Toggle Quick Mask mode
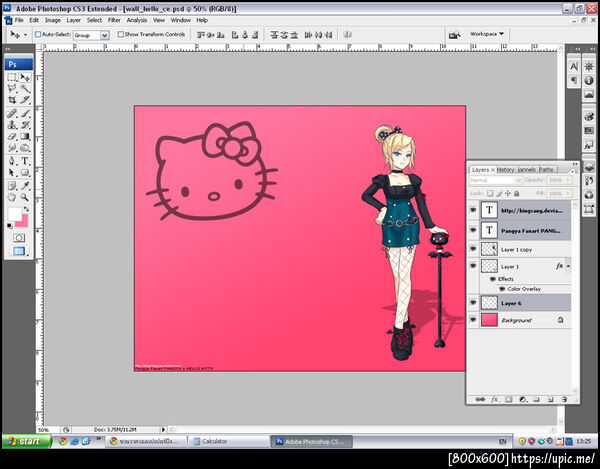 [19, 238]
